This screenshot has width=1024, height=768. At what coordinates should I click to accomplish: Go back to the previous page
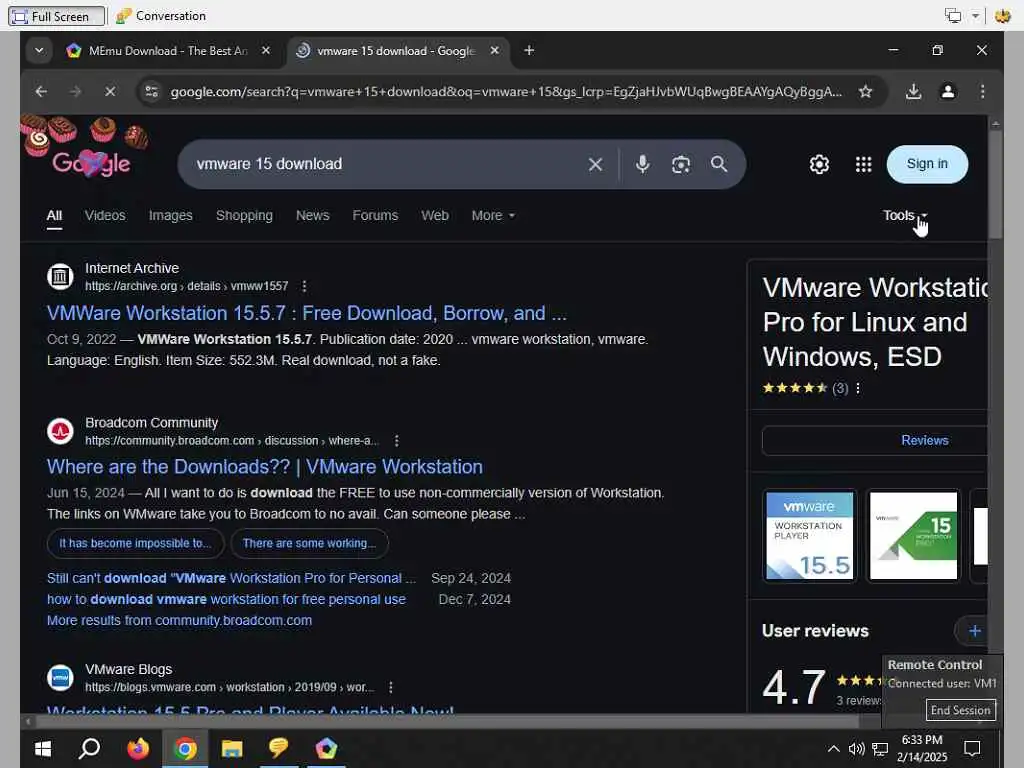(41, 91)
